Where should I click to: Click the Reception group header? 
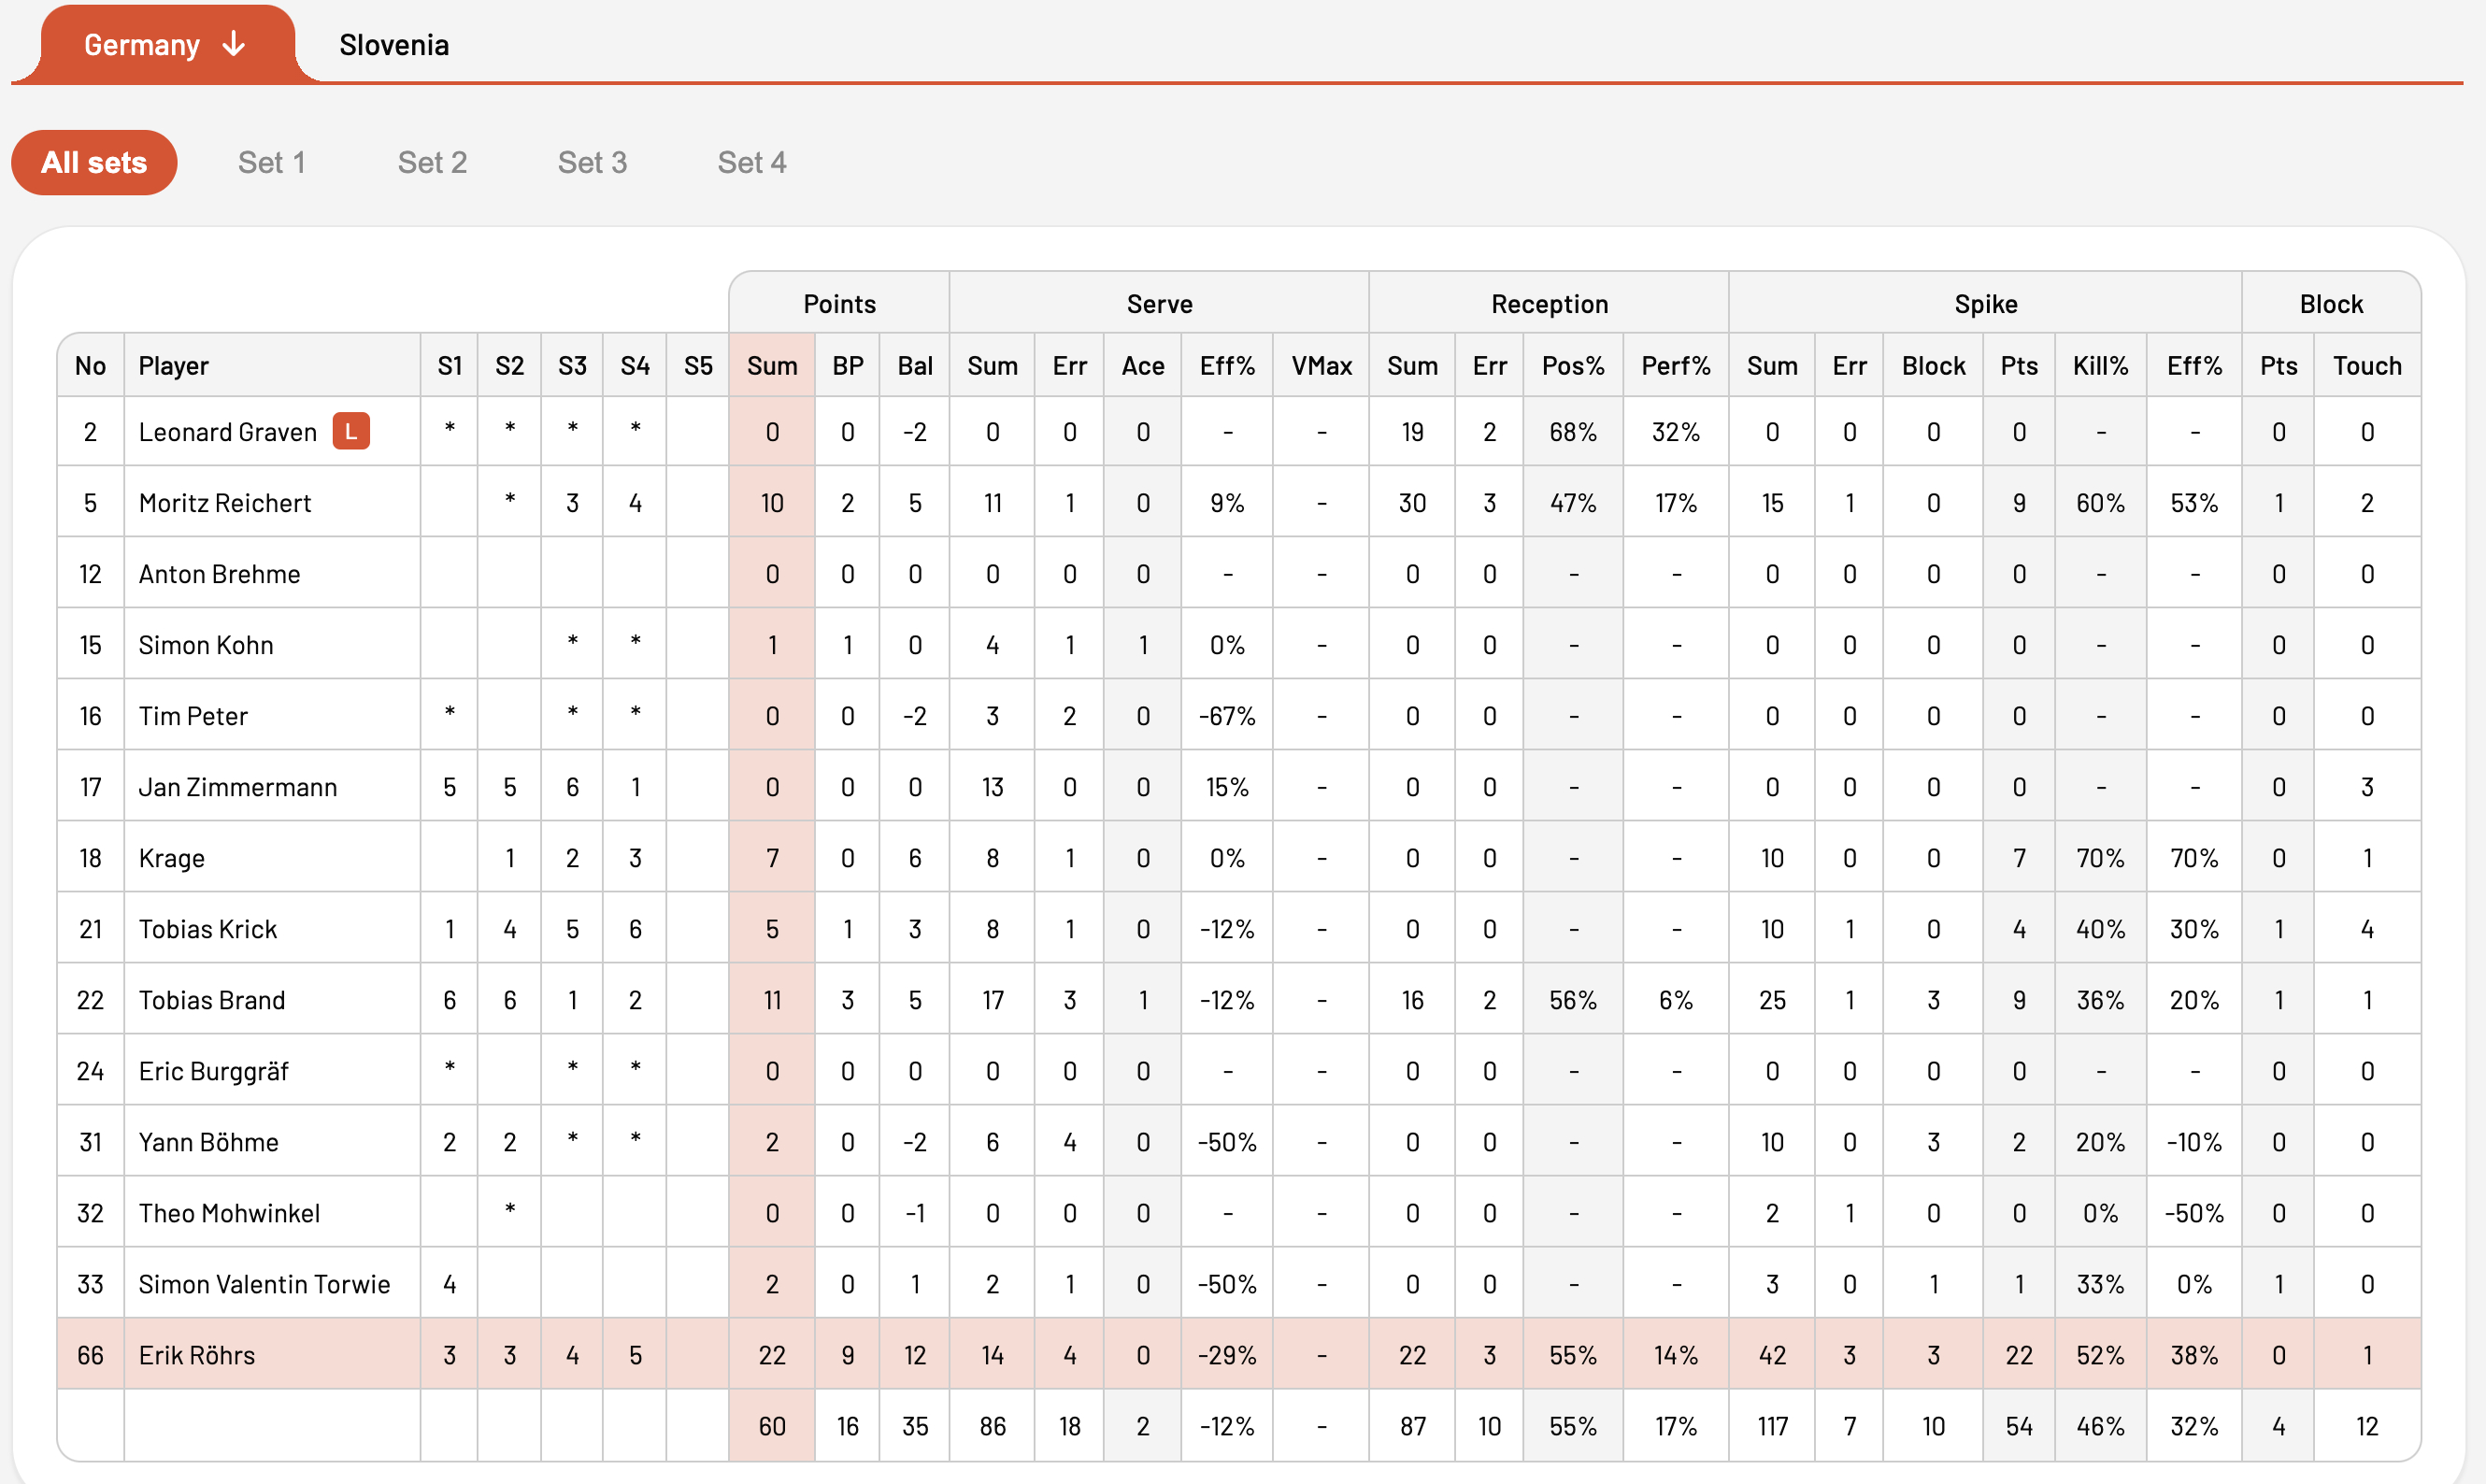coord(1549,303)
